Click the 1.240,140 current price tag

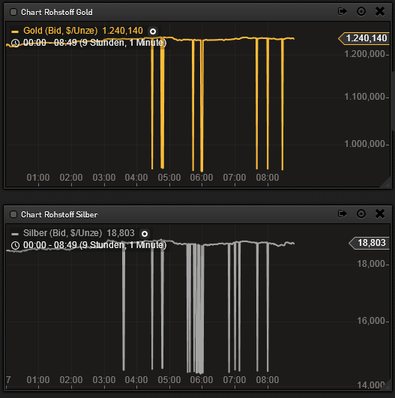pyautogui.click(x=364, y=38)
